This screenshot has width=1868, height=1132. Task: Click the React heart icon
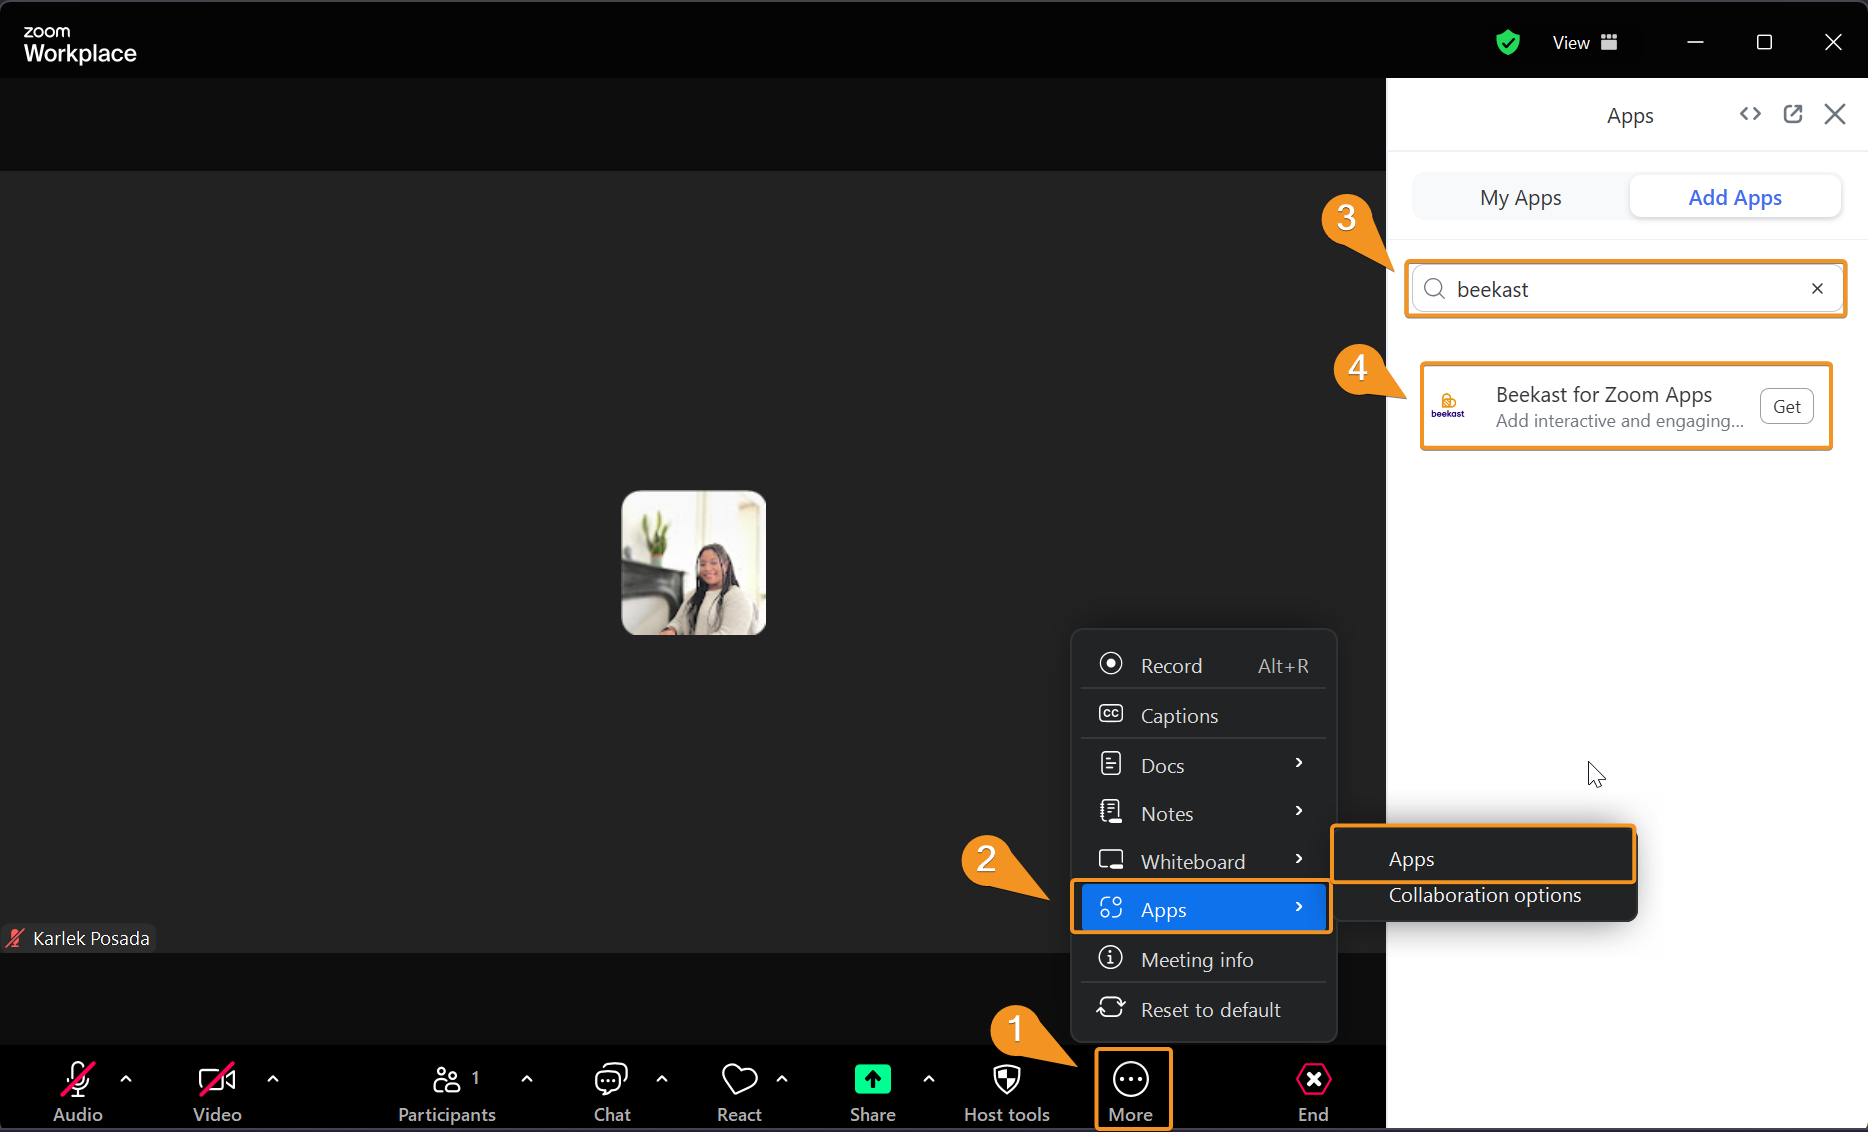(739, 1080)
